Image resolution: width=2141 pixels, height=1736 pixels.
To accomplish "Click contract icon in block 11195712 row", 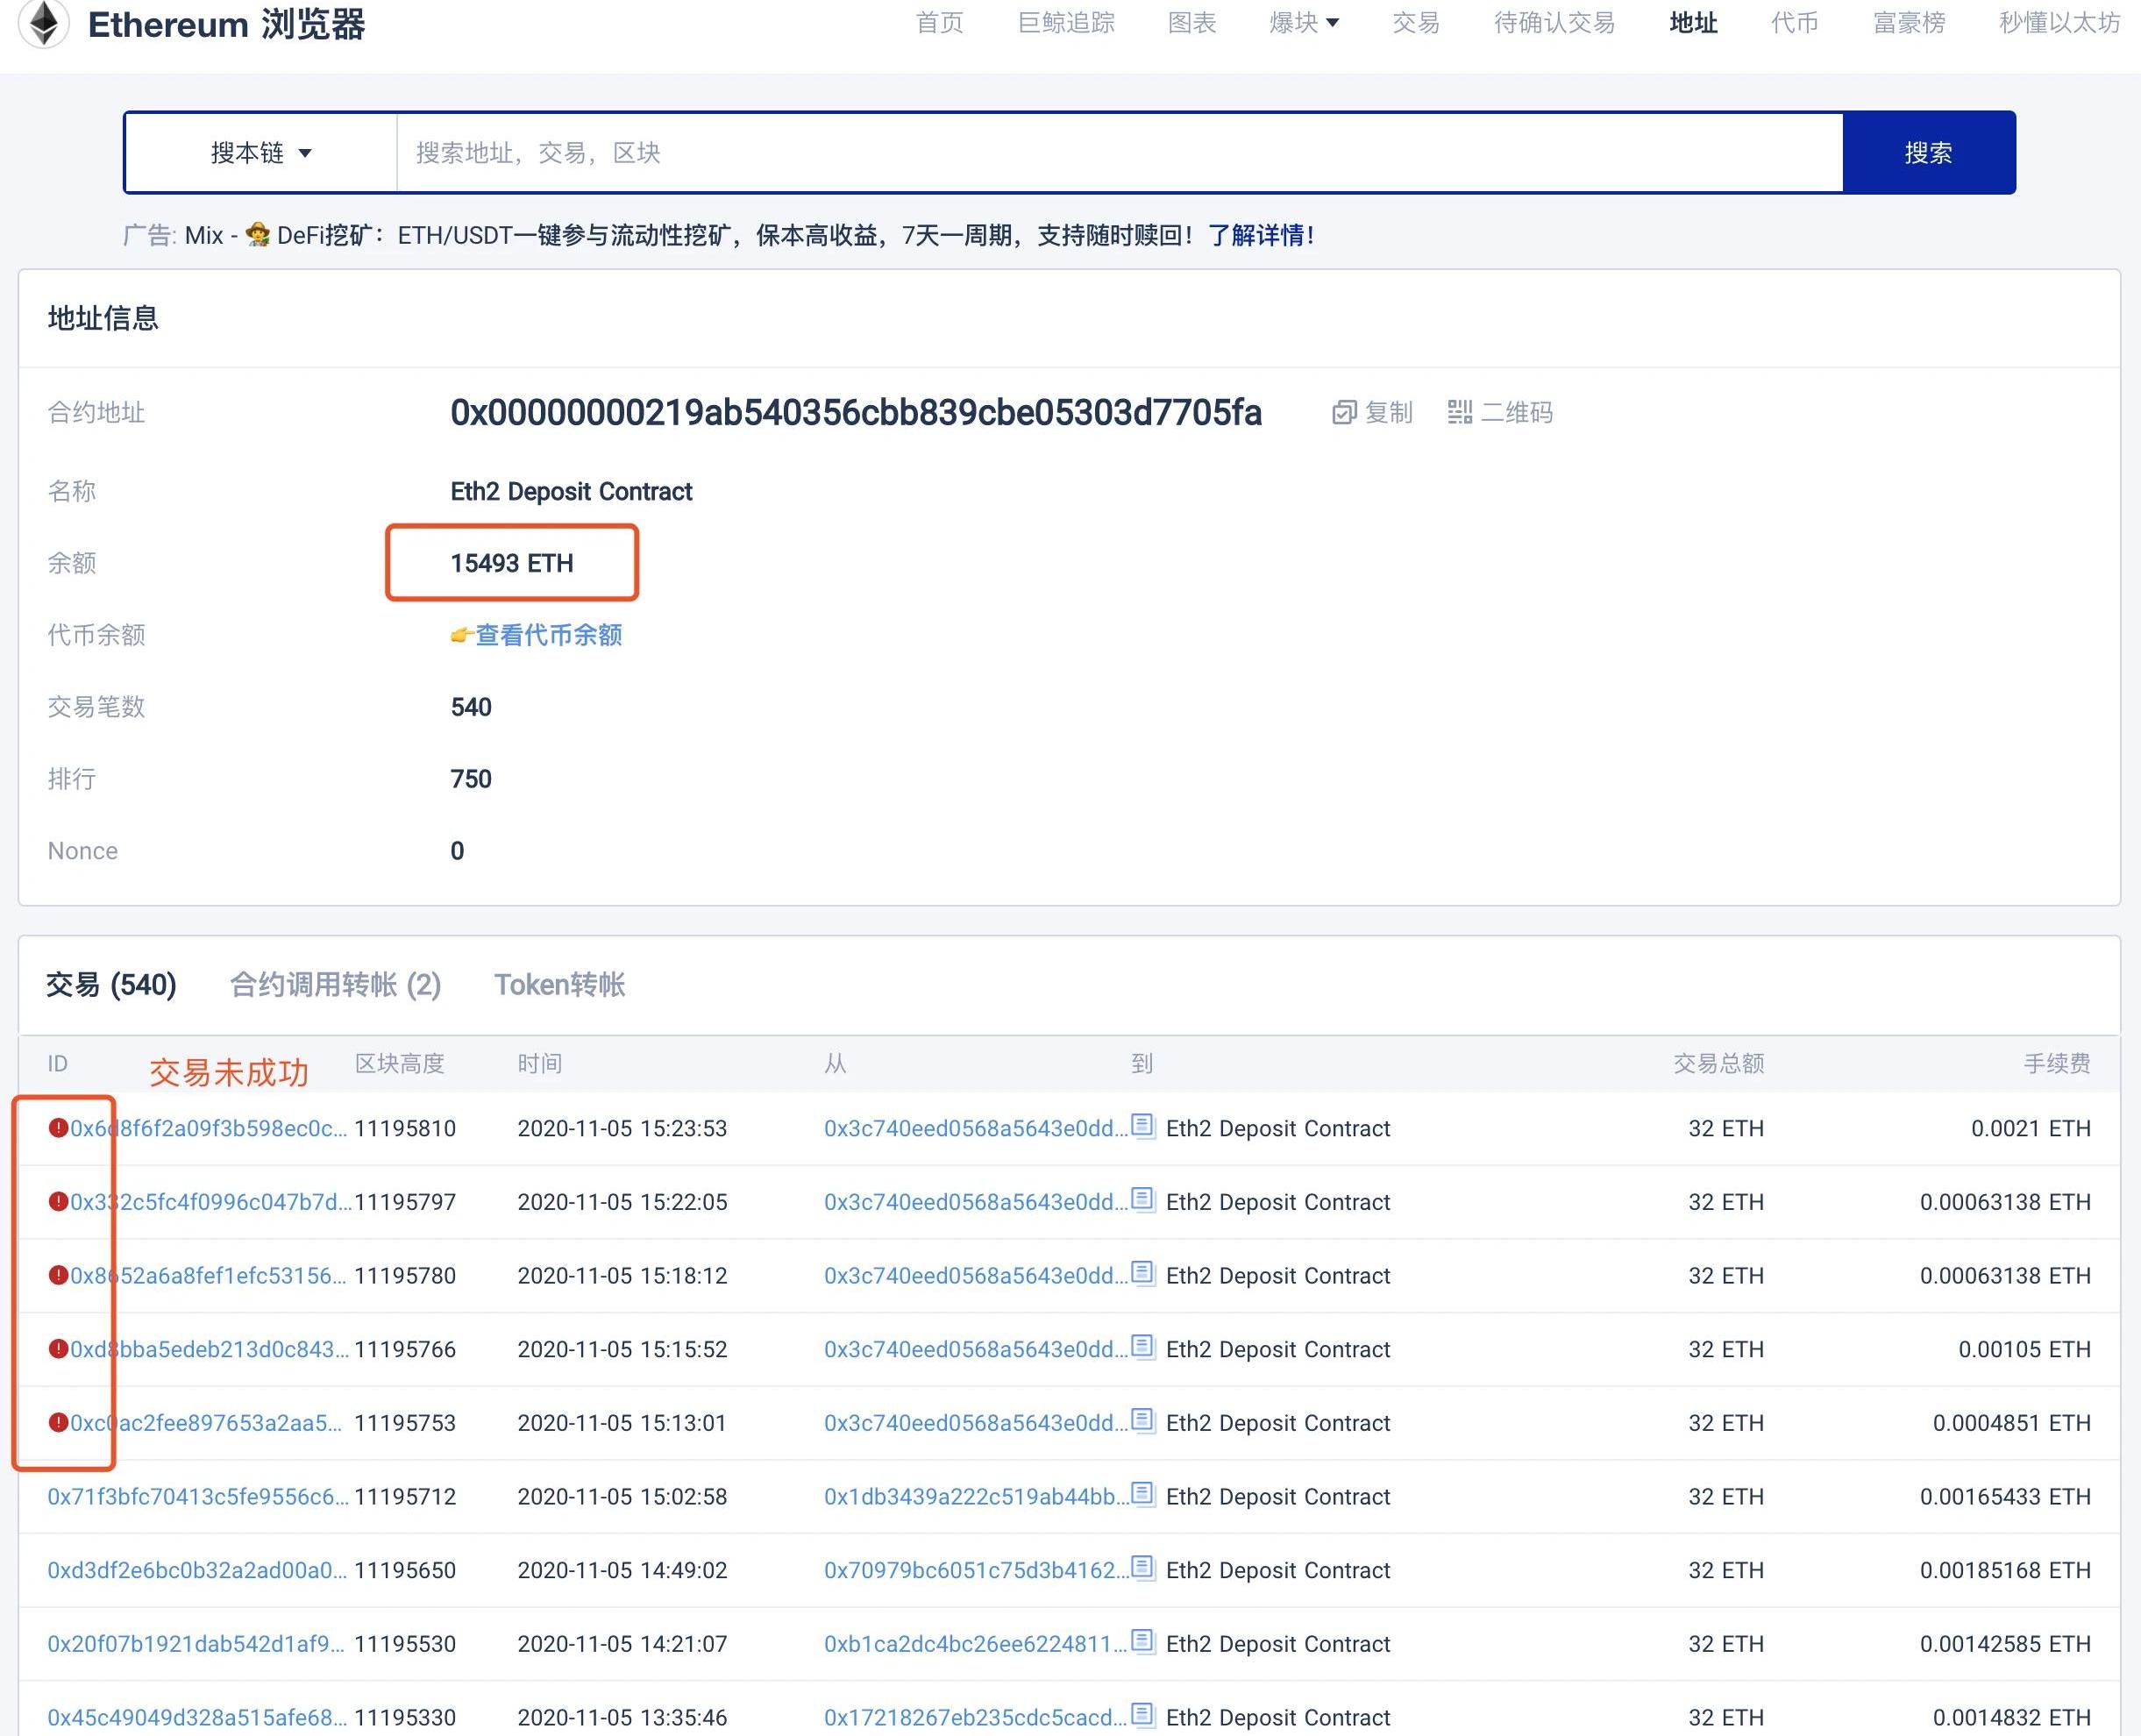I will [x=1142, y=1494].
